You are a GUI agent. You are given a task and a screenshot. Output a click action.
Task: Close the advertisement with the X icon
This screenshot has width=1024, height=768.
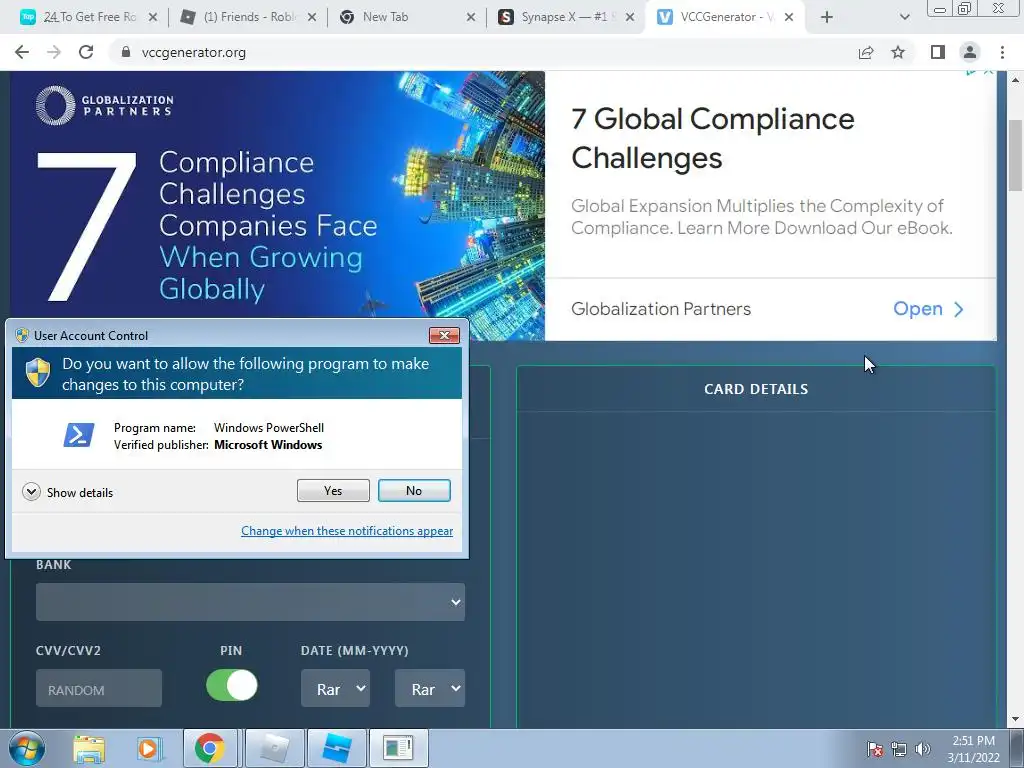point(989,72)
